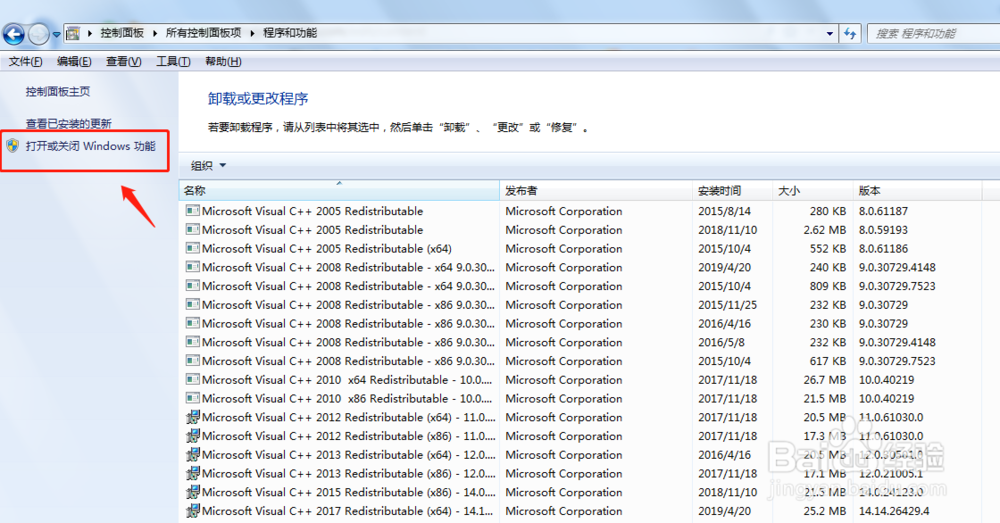Click icon of Visual C++ 2008 x86 row dated 2016/4/16
Viewport: 1000px width, 523px height.
click(x=193, y=323)
